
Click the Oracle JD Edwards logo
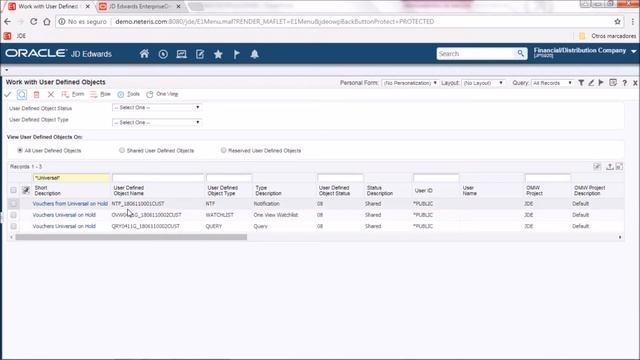[x=58, y=53]
